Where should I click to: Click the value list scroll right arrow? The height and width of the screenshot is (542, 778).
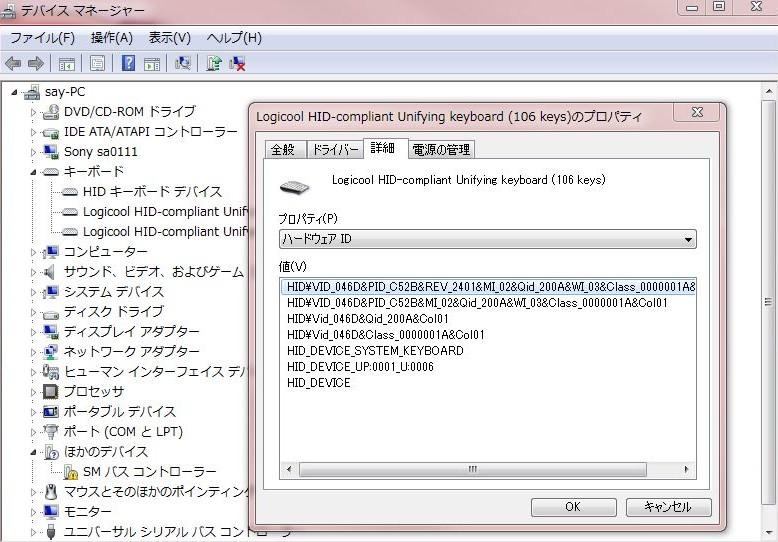(686, 469)
